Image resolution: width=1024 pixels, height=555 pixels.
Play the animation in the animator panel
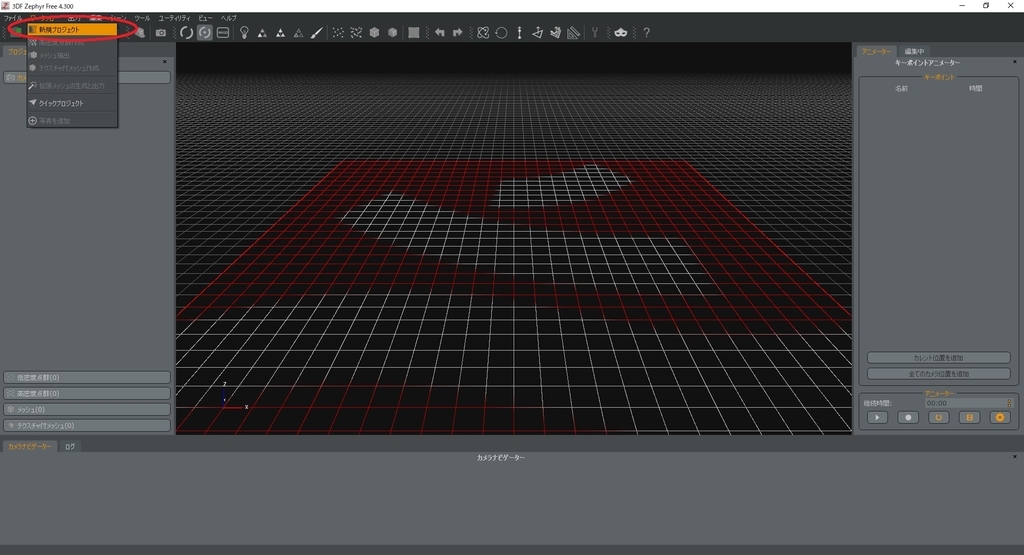tap(877, 417)
